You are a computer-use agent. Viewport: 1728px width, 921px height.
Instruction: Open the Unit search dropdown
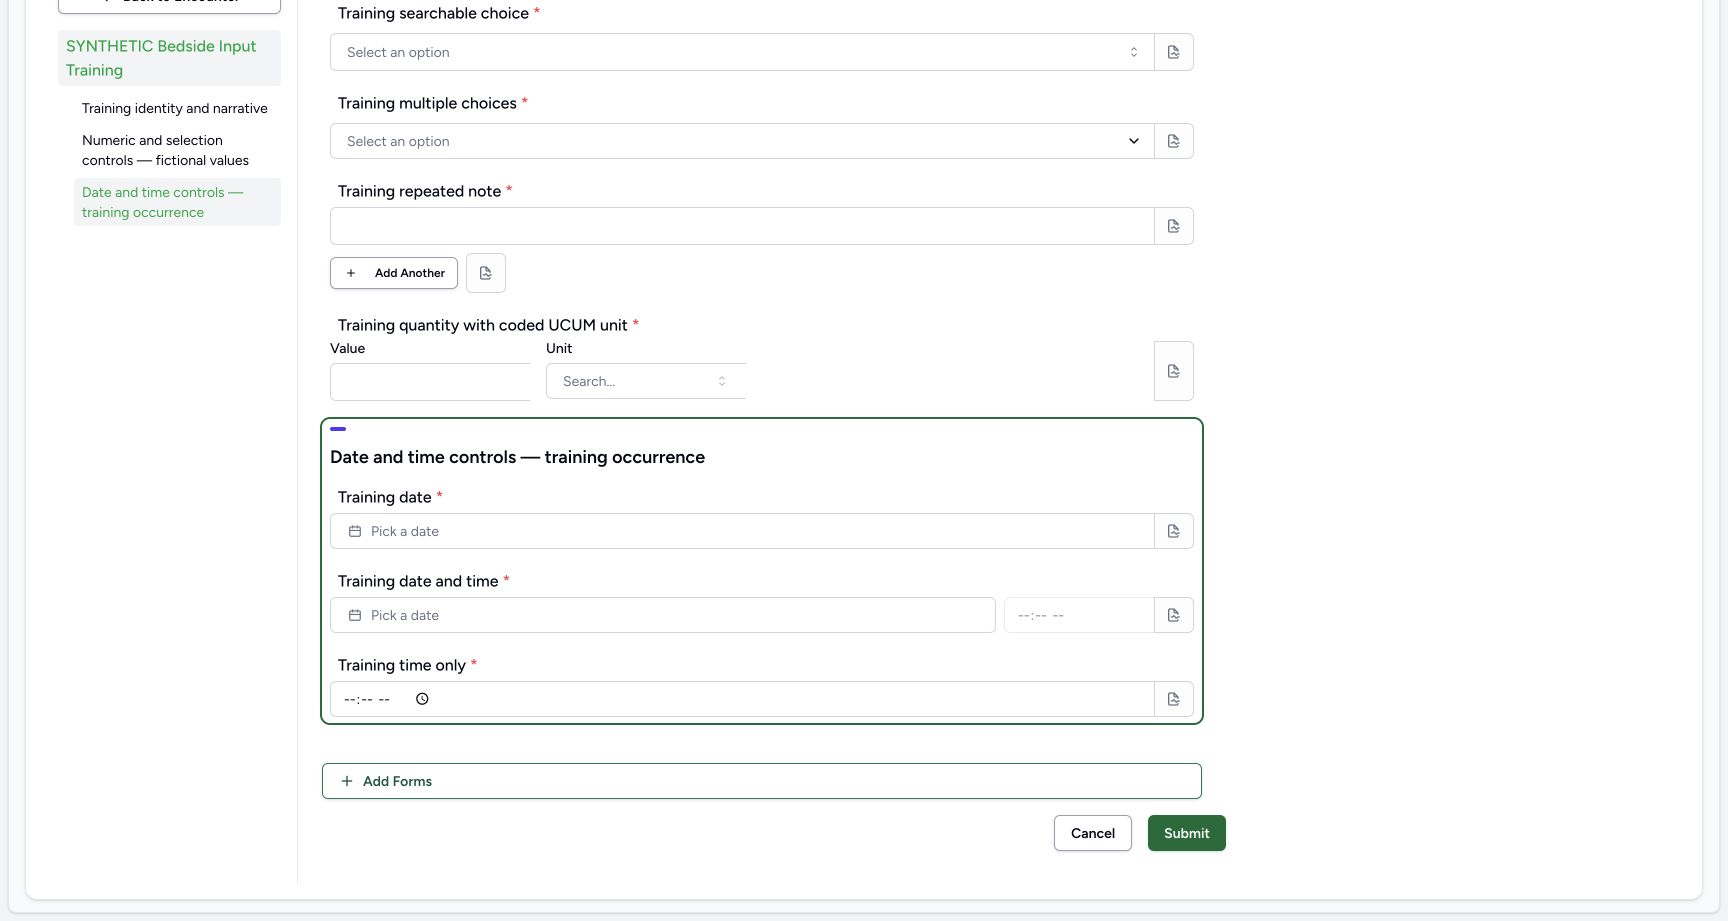click(x=646, y=381)
